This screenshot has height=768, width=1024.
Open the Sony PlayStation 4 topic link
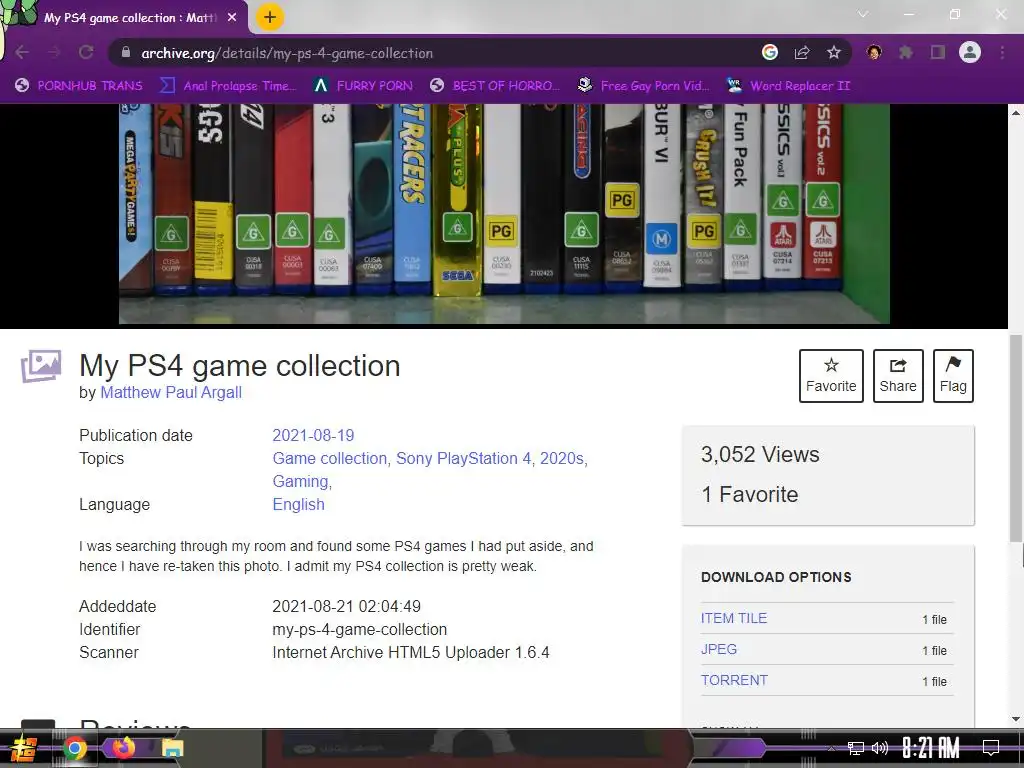coord(463,458)
